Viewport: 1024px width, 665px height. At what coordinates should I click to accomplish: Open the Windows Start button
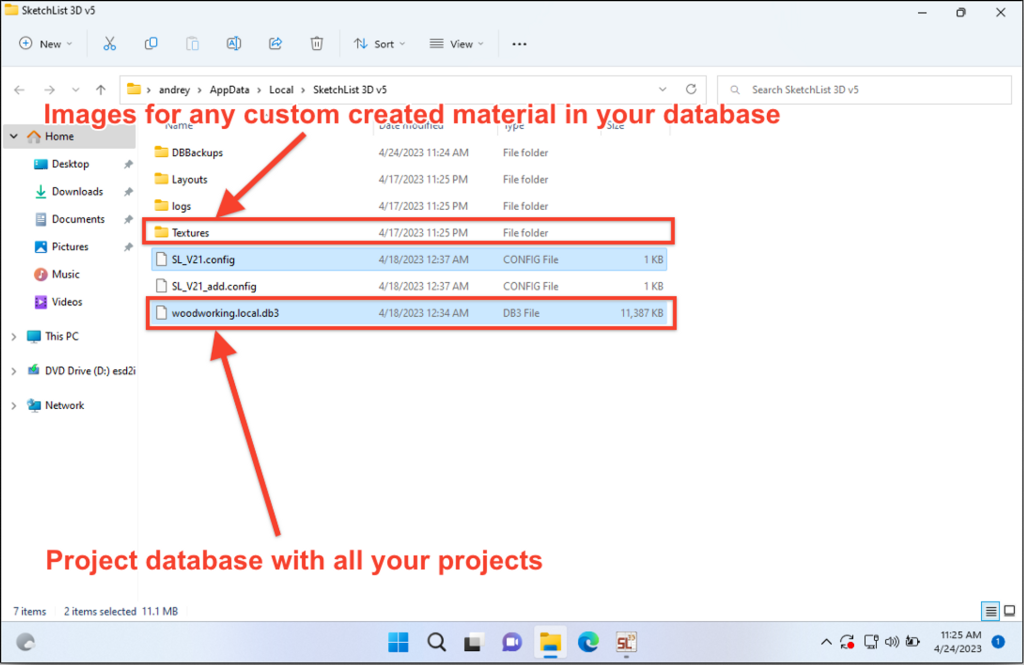pyautogui.click(x=398, y=642)
